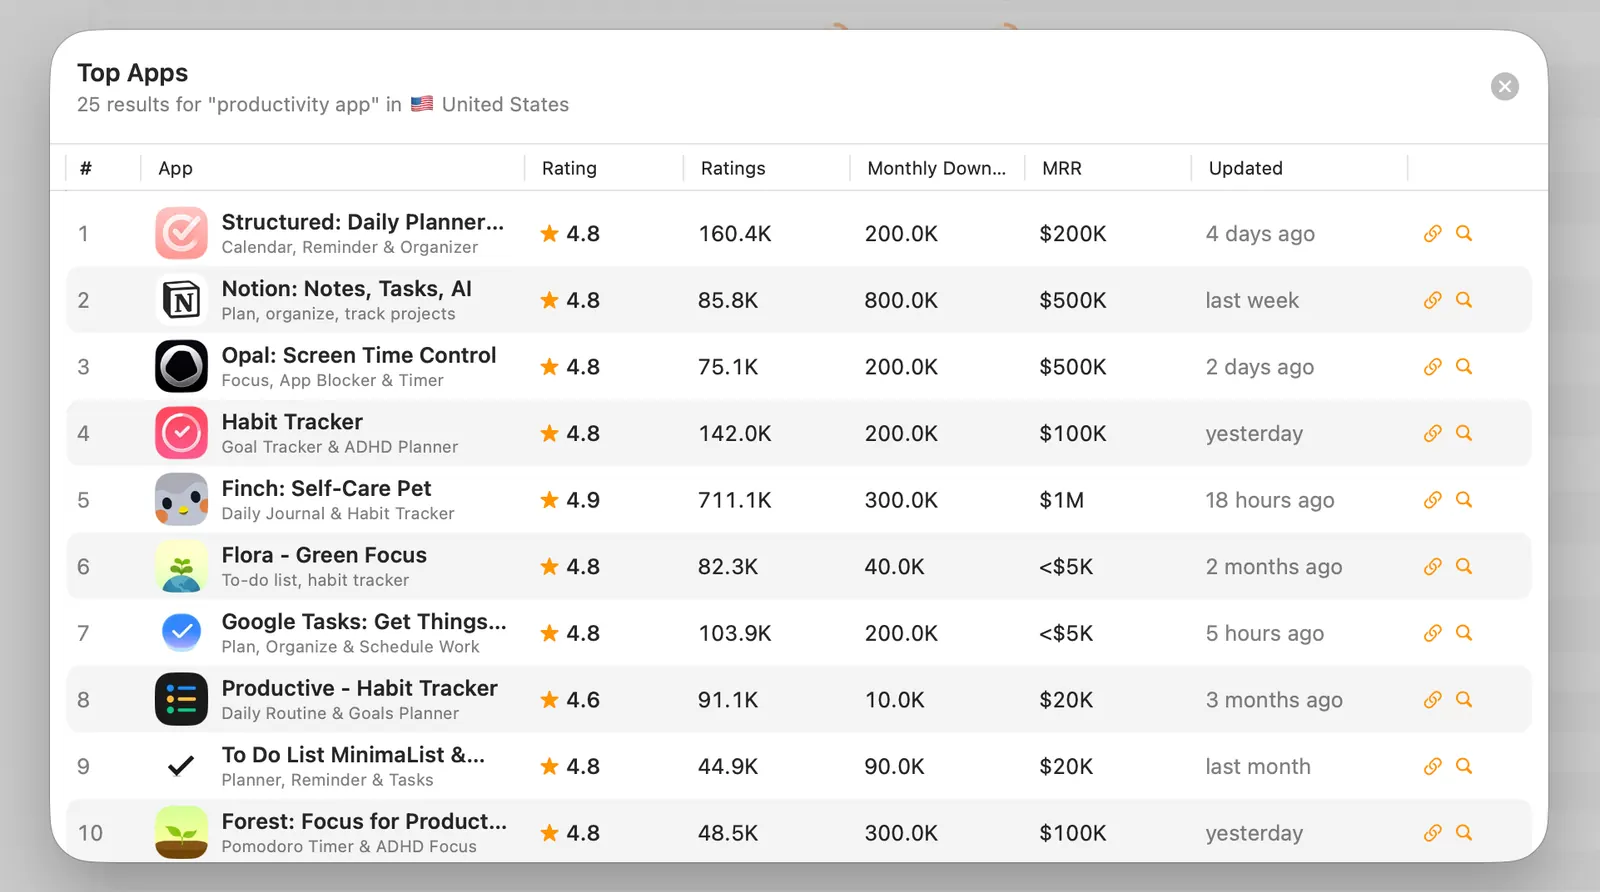Click the Opal app icon
Image resolution: width=1600 pixels, height=892 pixels.
pyautogui.click(x=181, y=367)
